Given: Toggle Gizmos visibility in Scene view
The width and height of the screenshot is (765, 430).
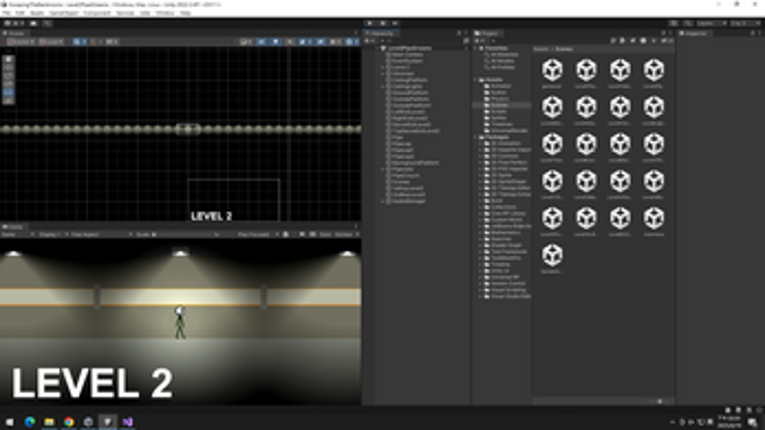Looking at the screenshot, I should tap(352, 42).
